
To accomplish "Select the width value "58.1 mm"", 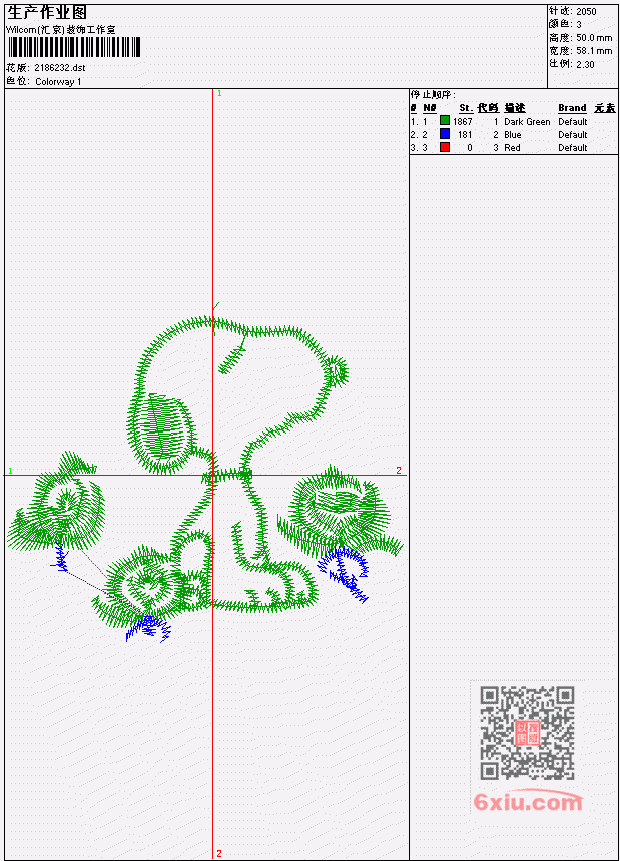I will tap(594, 51).
